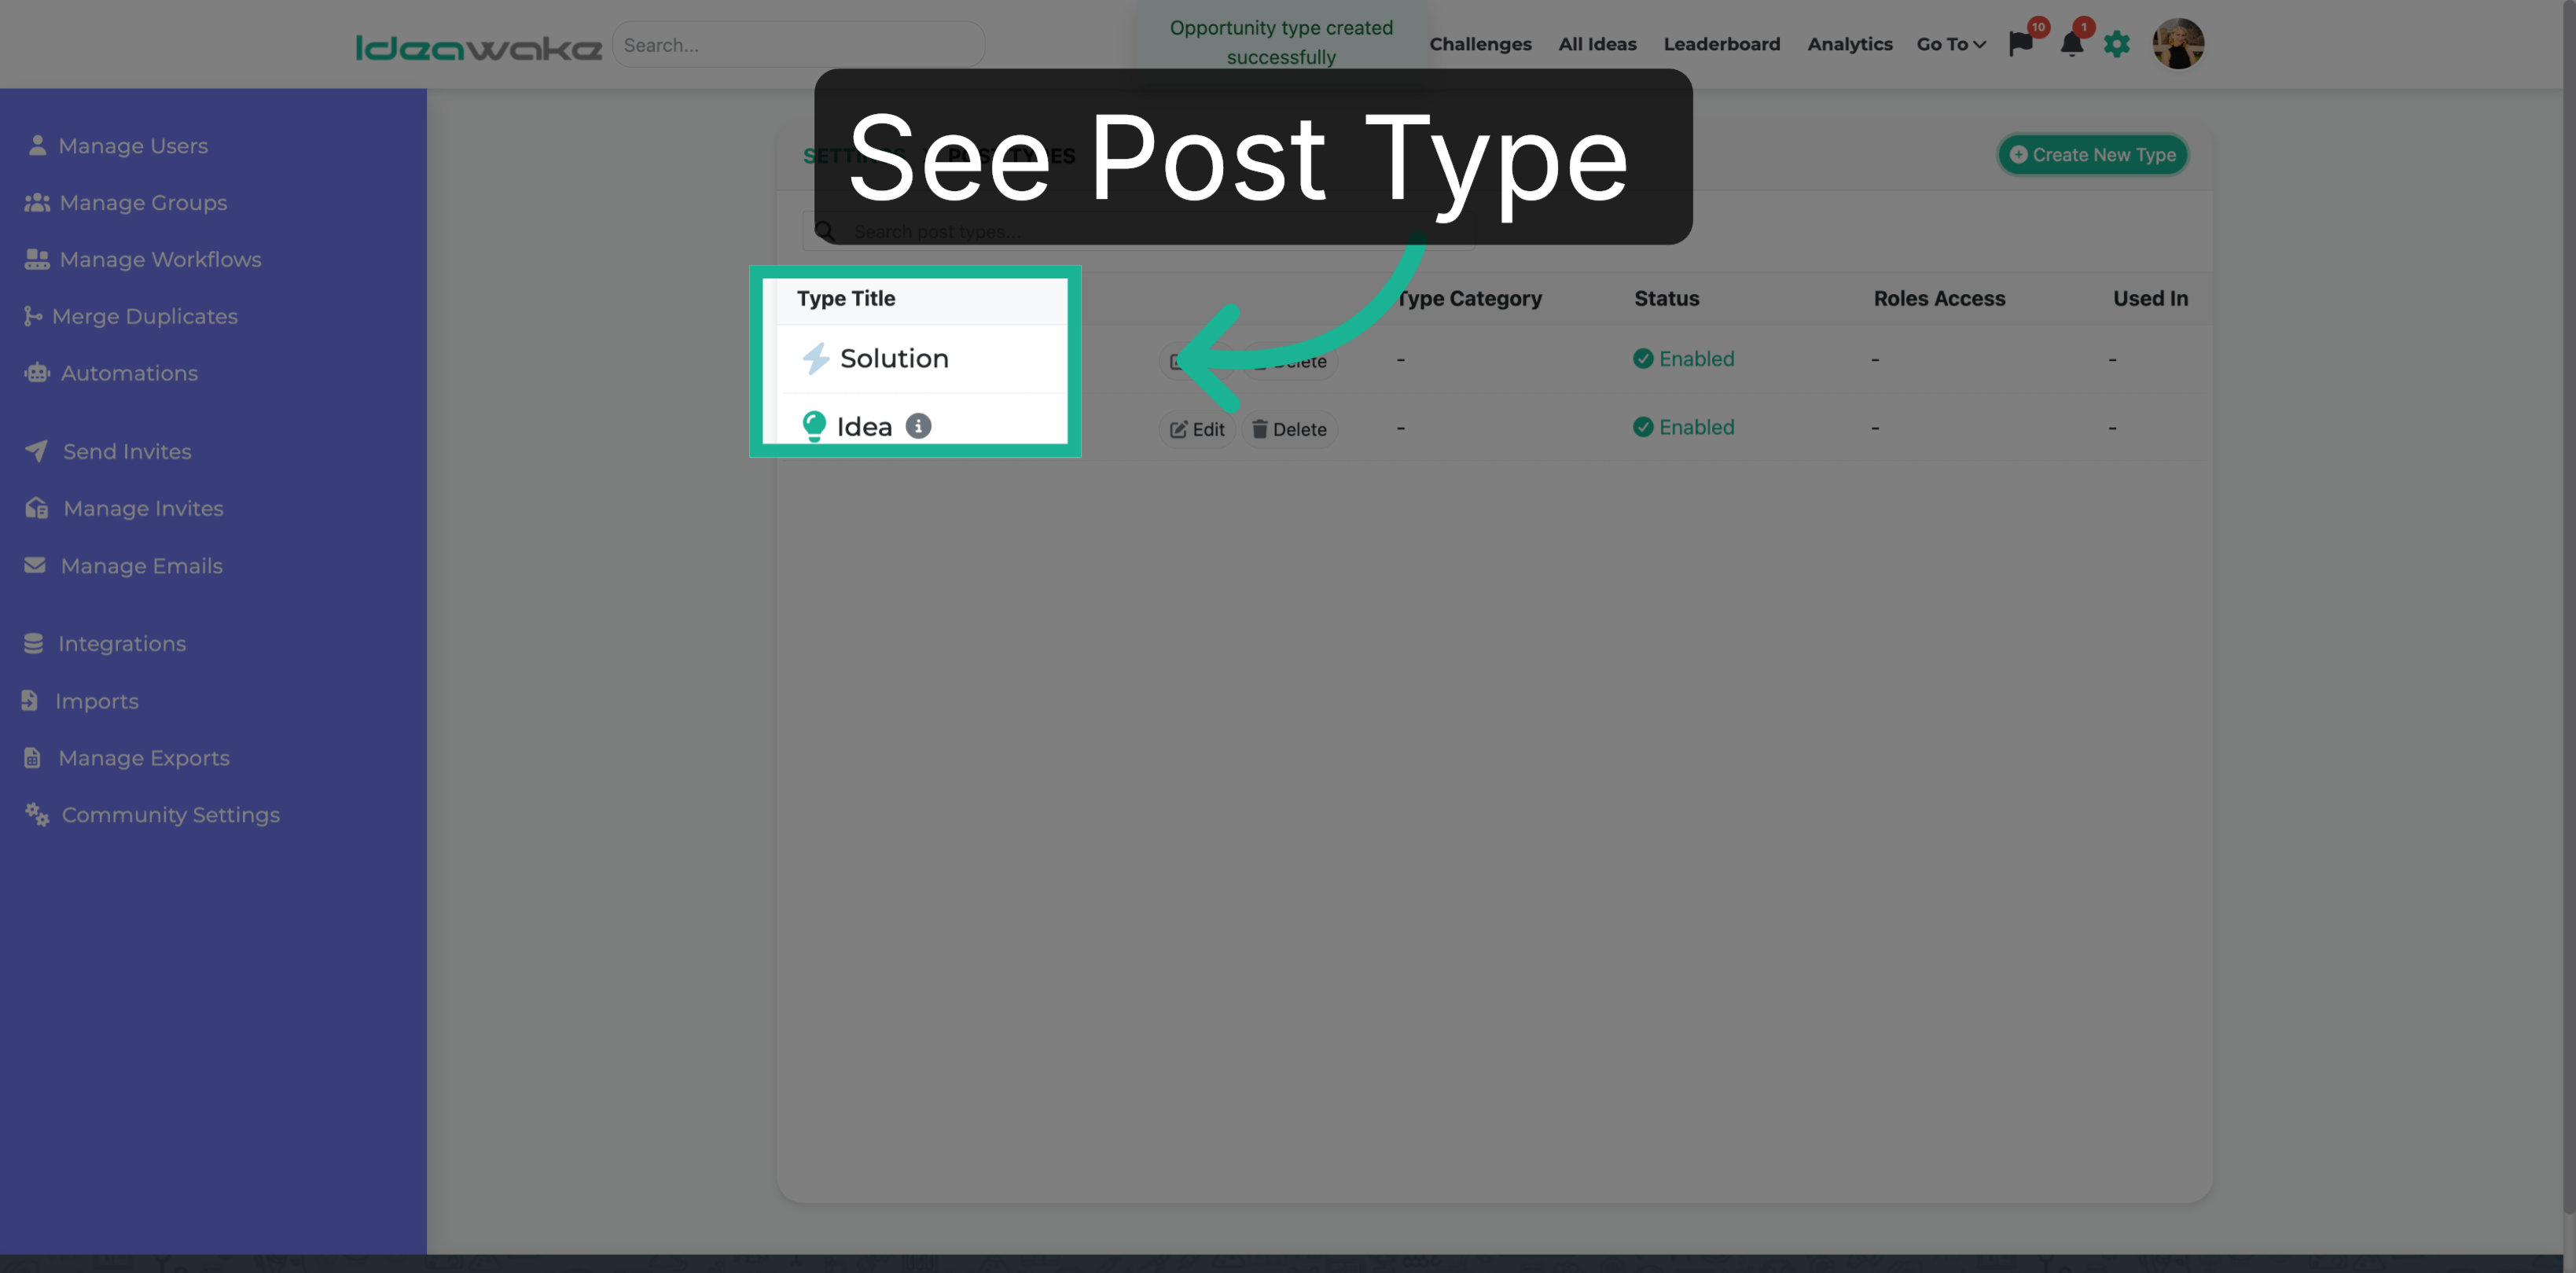
Task: Open Community Settings
Action: [152, 815]
